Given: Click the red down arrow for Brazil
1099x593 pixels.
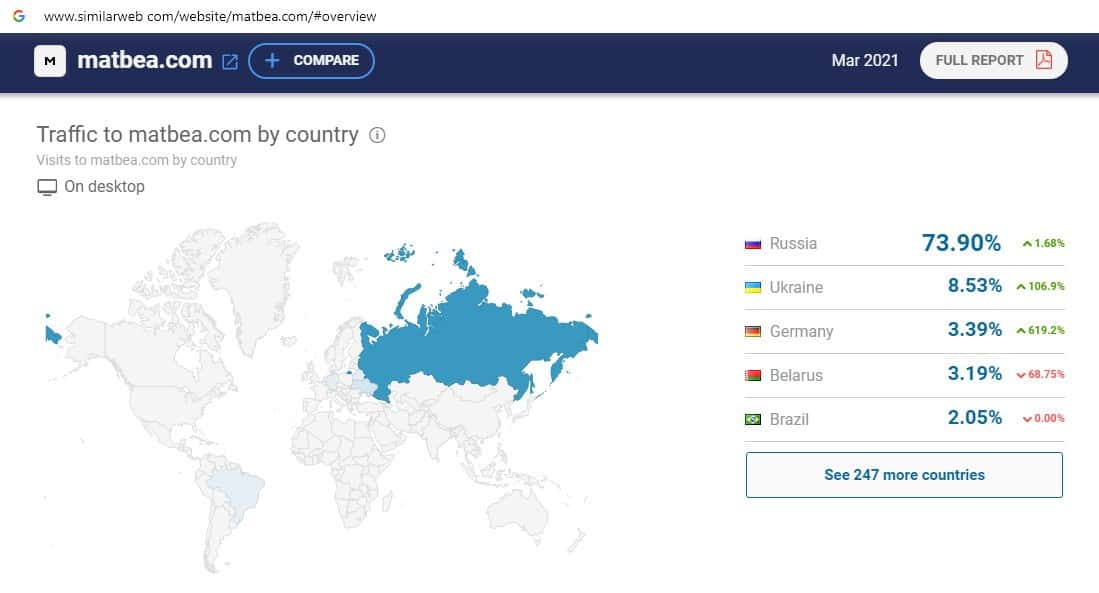Looking at the screenshot, I should click(x=1027, y=419).
